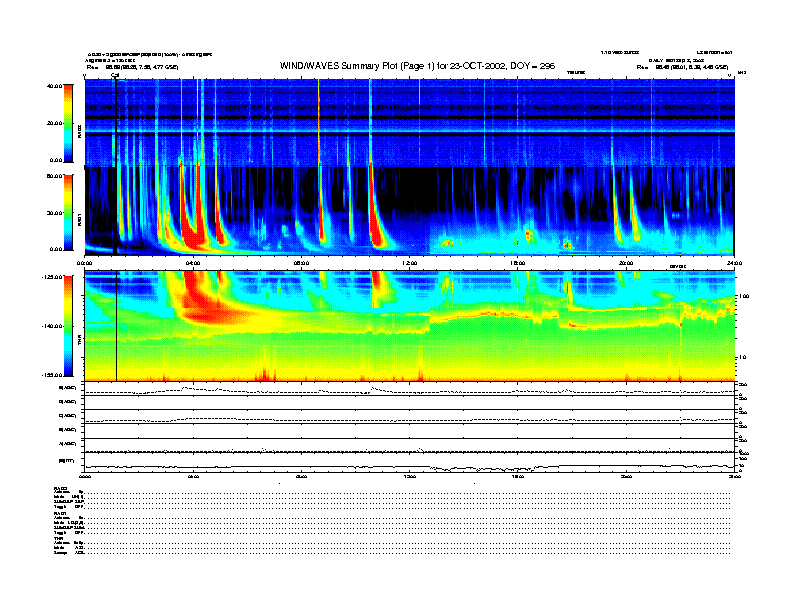
Task: Click the -140.00 label on TNR color scale
Action: tap(52, 326)
